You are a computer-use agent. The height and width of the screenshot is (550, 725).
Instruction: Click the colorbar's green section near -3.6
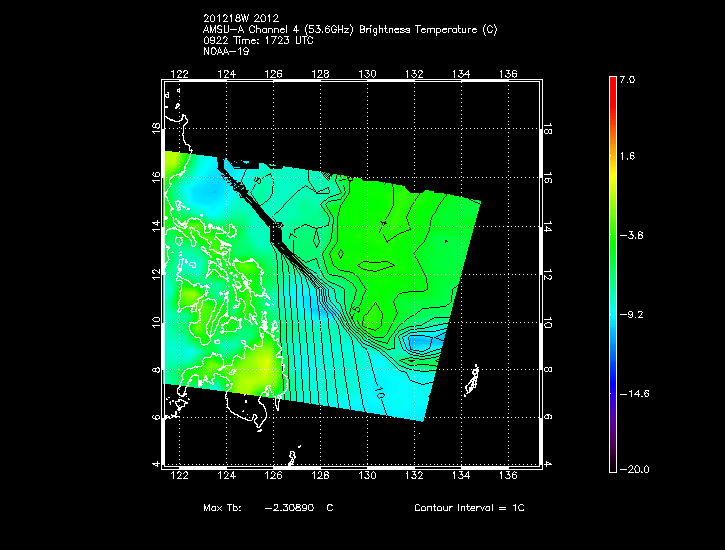[613, 235]
